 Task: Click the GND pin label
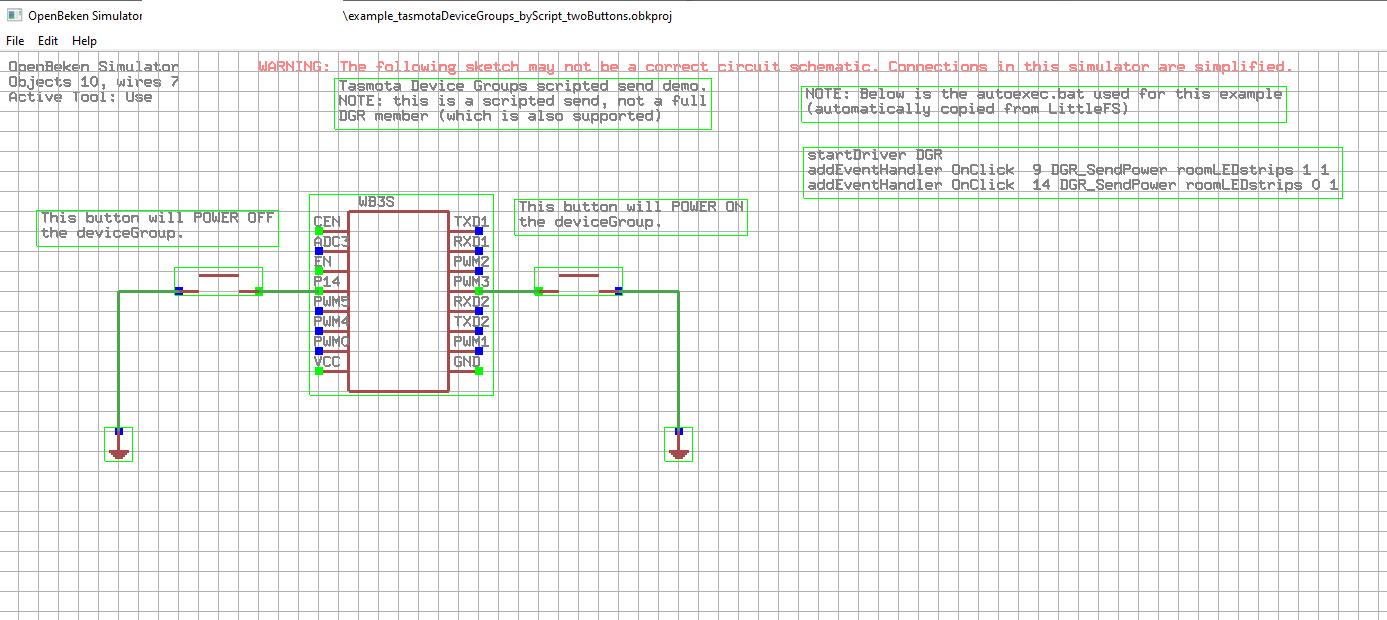coord(467,362)
